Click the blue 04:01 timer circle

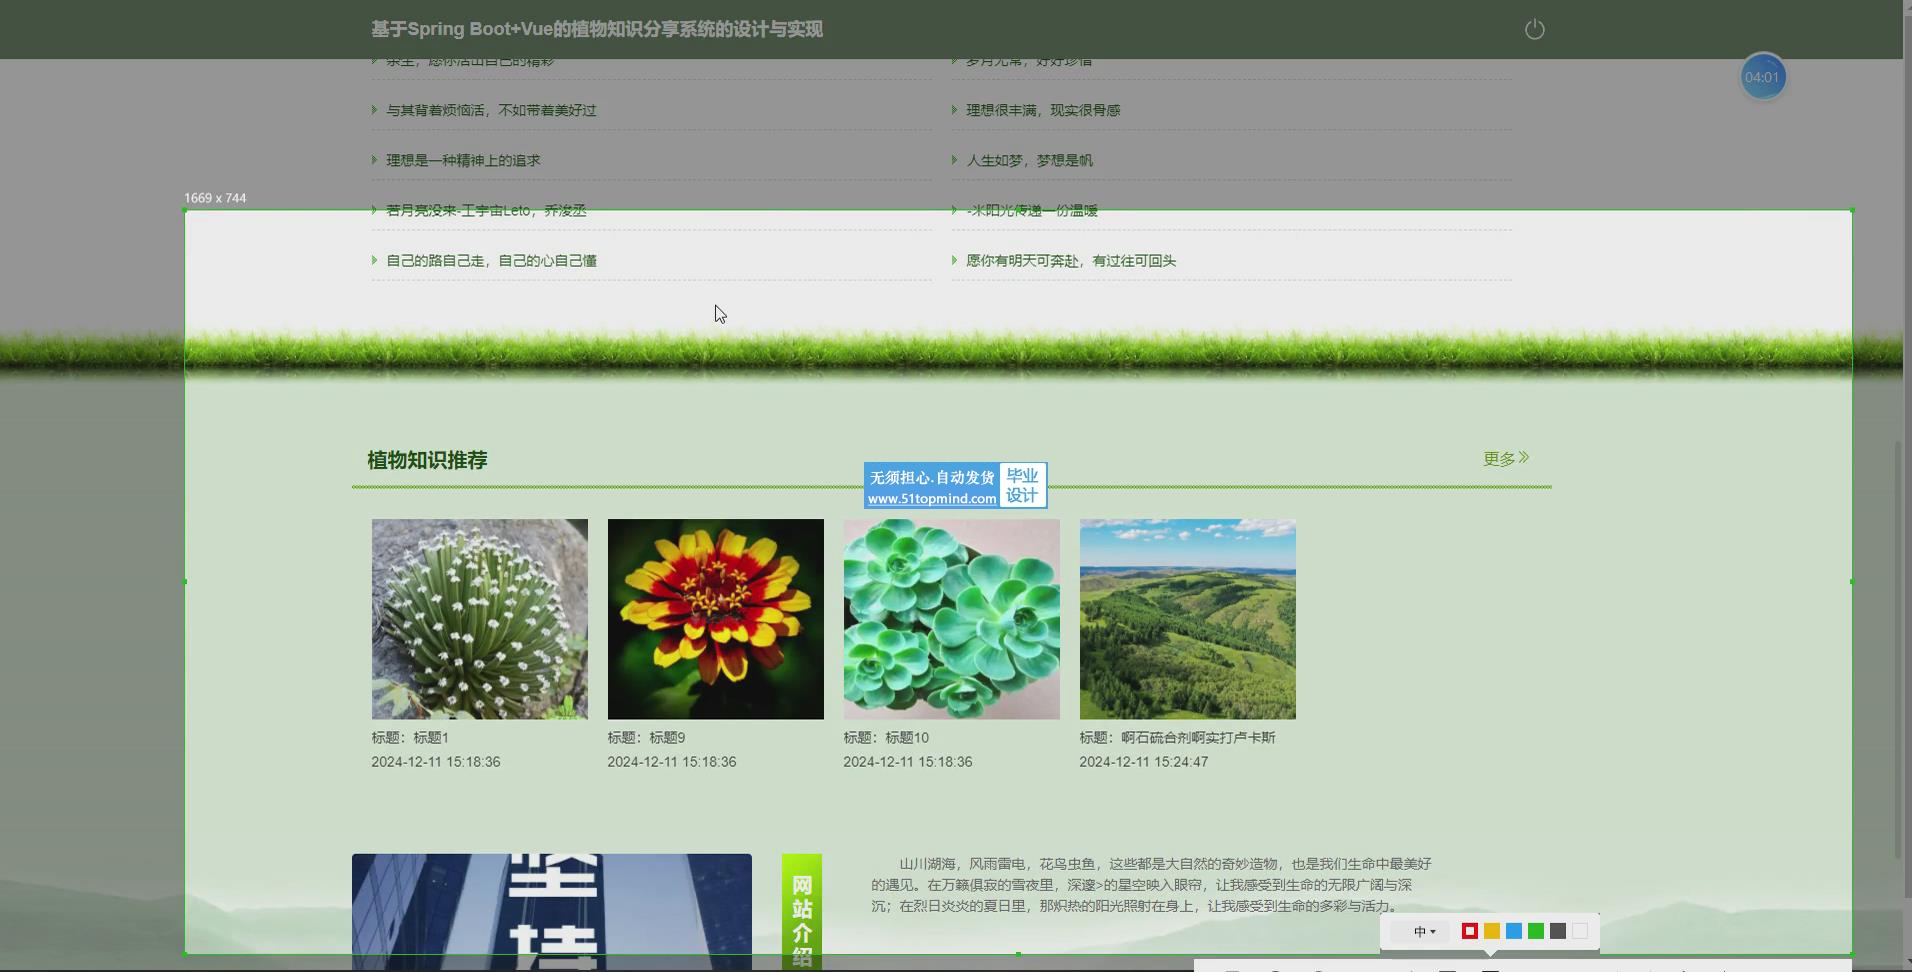point(1762,77)
